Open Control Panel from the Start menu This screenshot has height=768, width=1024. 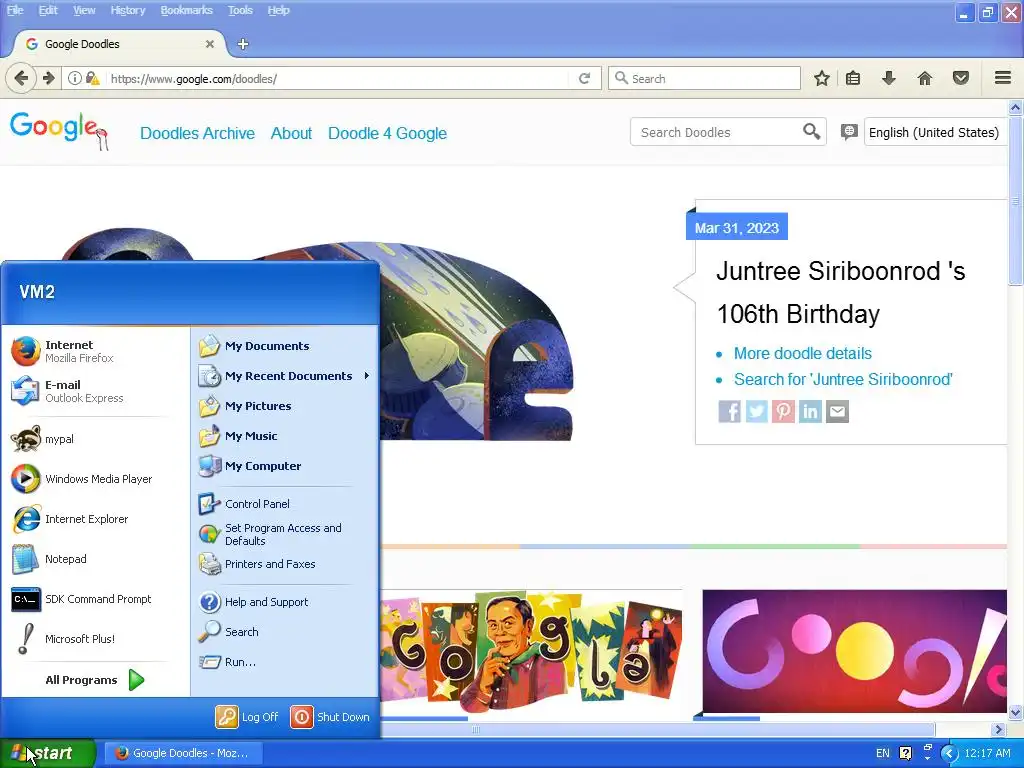click(285, 504)
